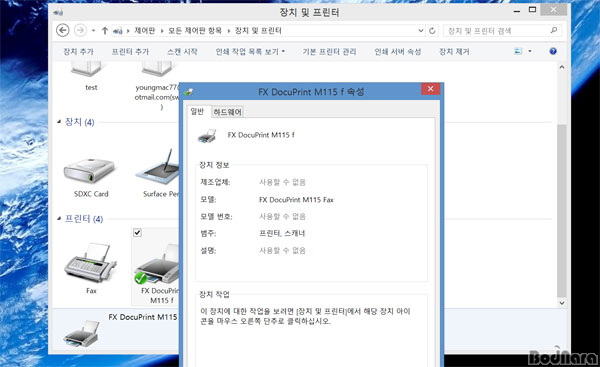Image resolution: width=600 pixels, height=367 pixels.
Task: Click the search magnifier icon
Action: [x=554, y=30]
